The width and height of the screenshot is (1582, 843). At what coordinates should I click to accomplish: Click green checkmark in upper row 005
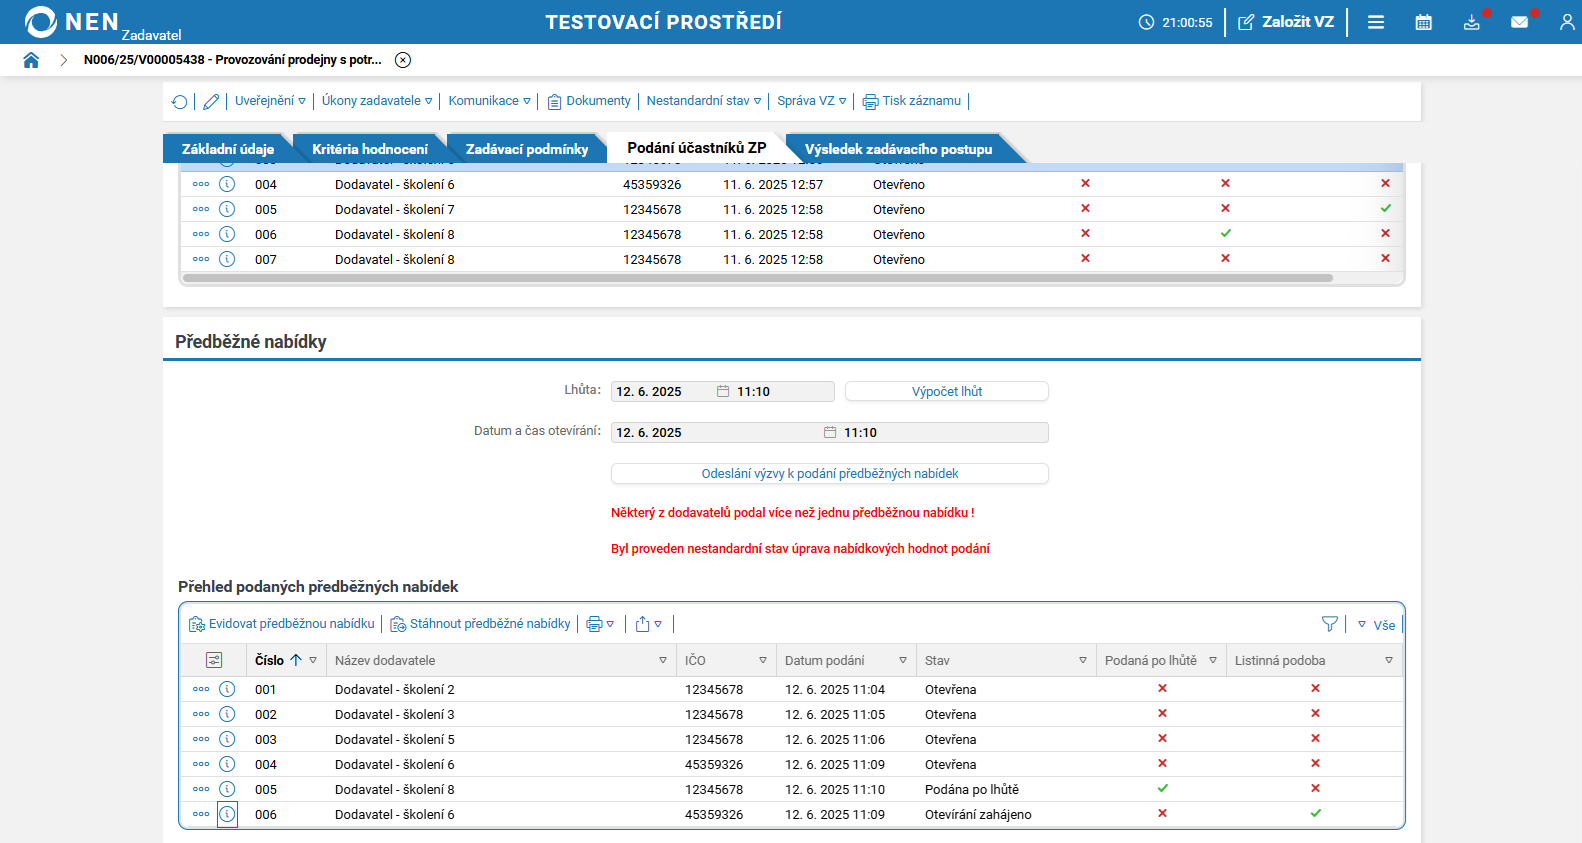pyautogui.click(x=1386, y=208)
